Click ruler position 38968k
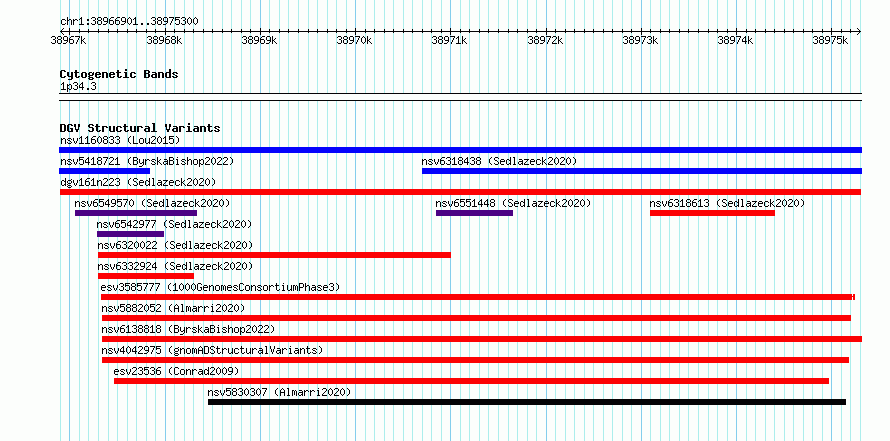The height and width of the screenshot is (441, 890). (x=165, y=40)
